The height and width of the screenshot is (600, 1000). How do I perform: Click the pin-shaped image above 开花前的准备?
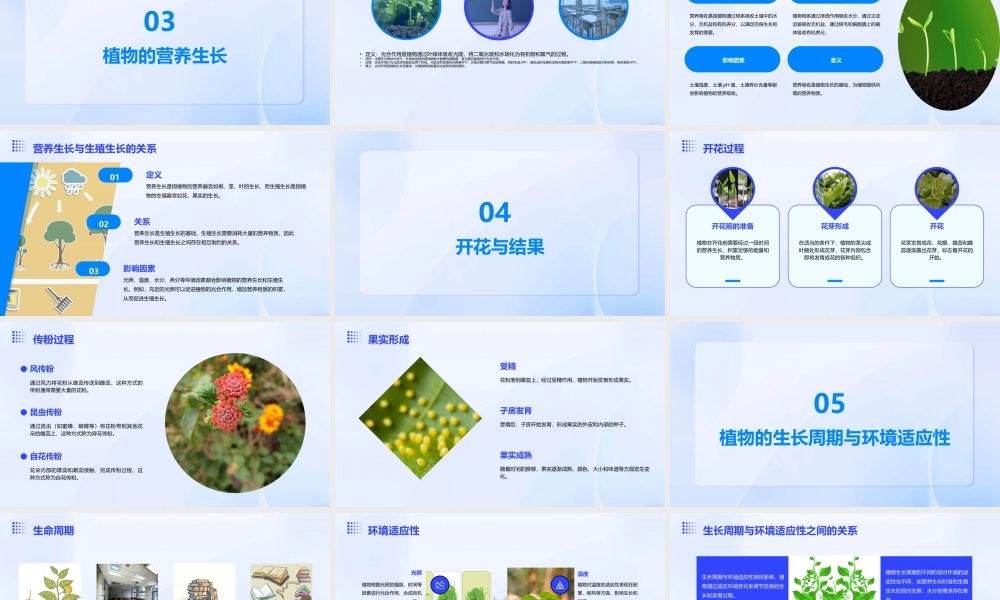[732, 193]
